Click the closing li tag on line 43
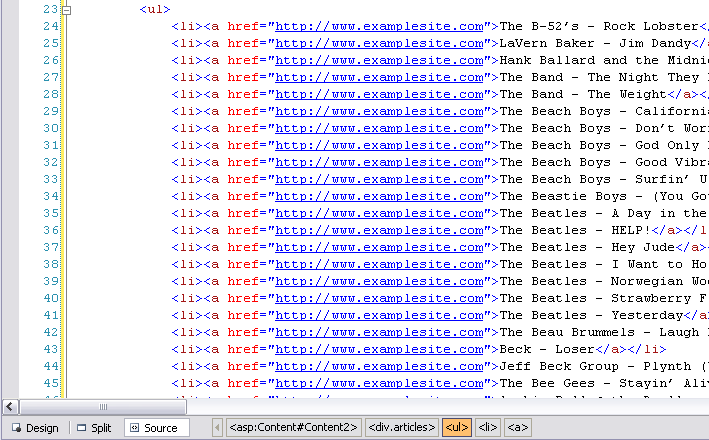The height and width of the screenshot is (440, 709). pyautogui.click(x=647, y=349)
